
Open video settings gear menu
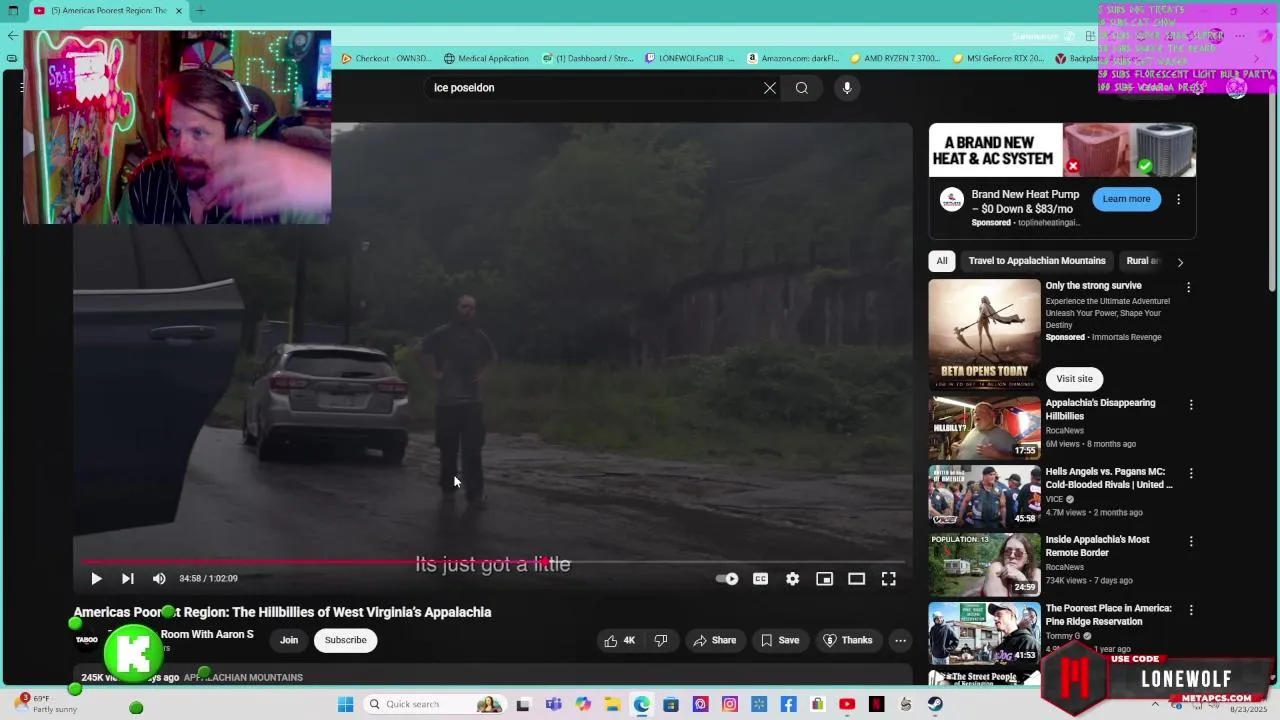(792, 579)
